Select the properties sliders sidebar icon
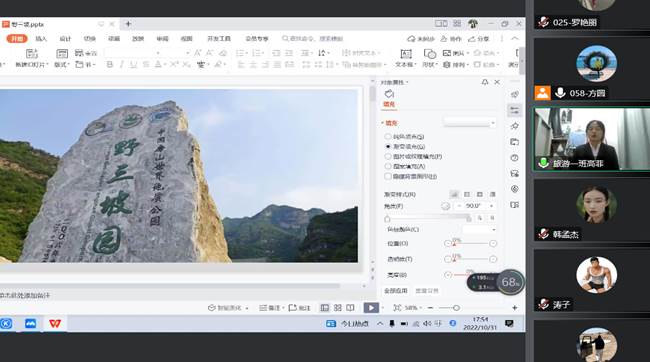The image size is (650, 362). click(x=514, y=110)
